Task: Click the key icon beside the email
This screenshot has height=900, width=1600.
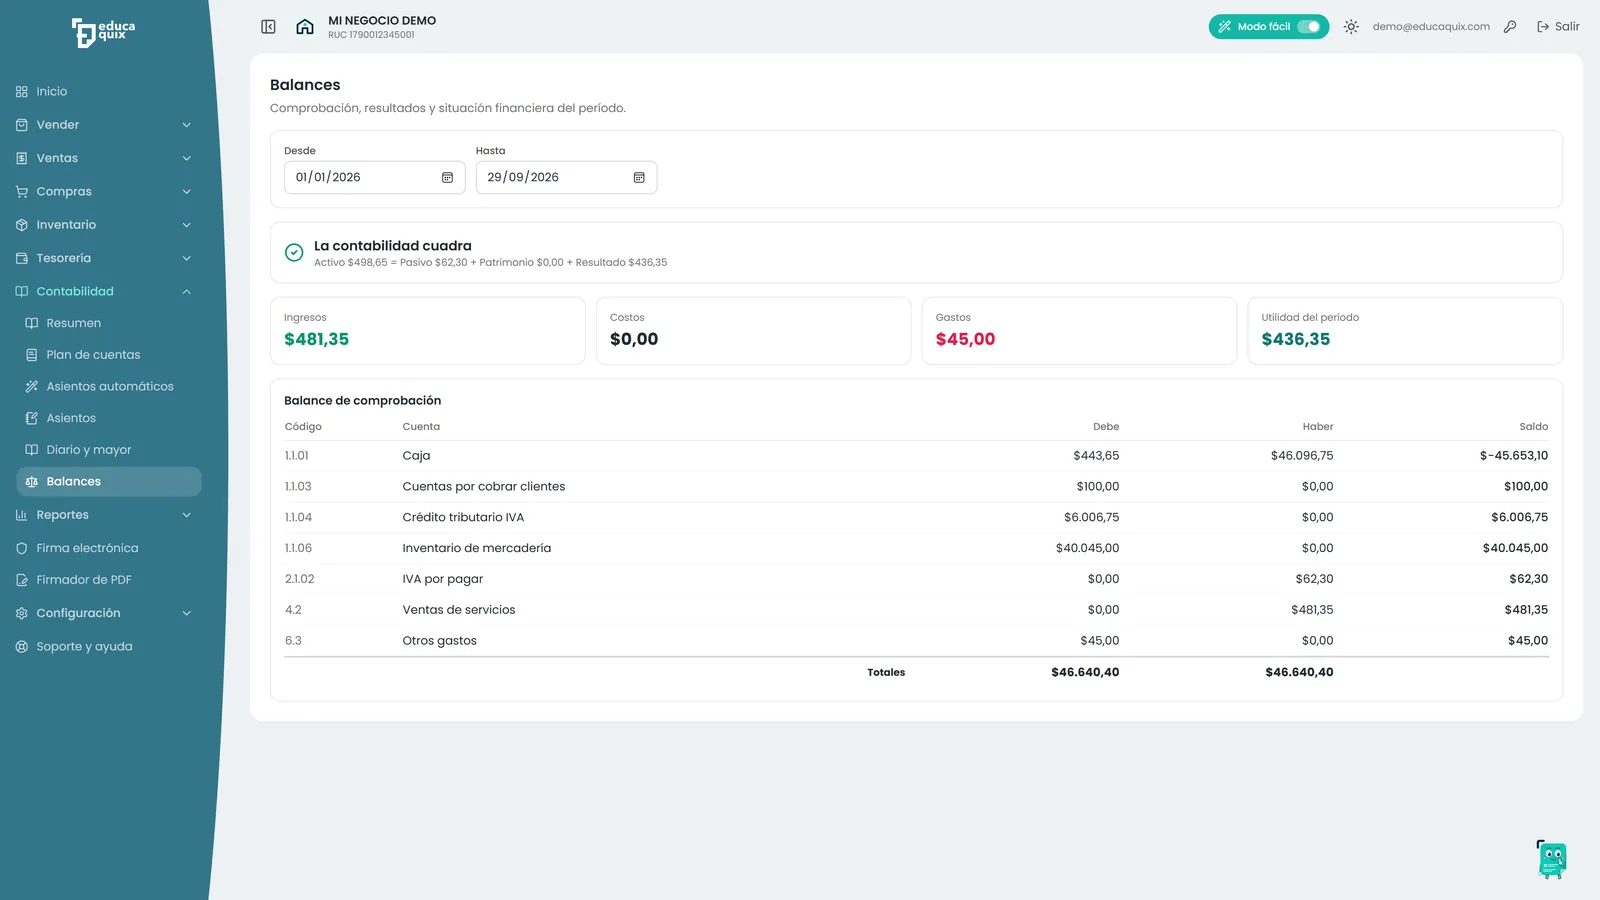Action: point(1510,27)
